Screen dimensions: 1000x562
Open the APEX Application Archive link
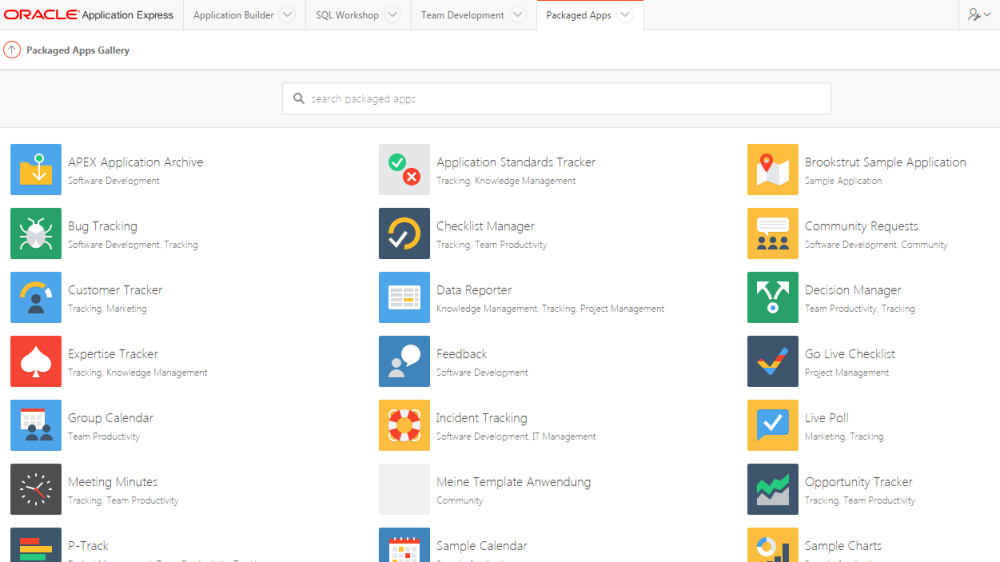coord(135,162)
